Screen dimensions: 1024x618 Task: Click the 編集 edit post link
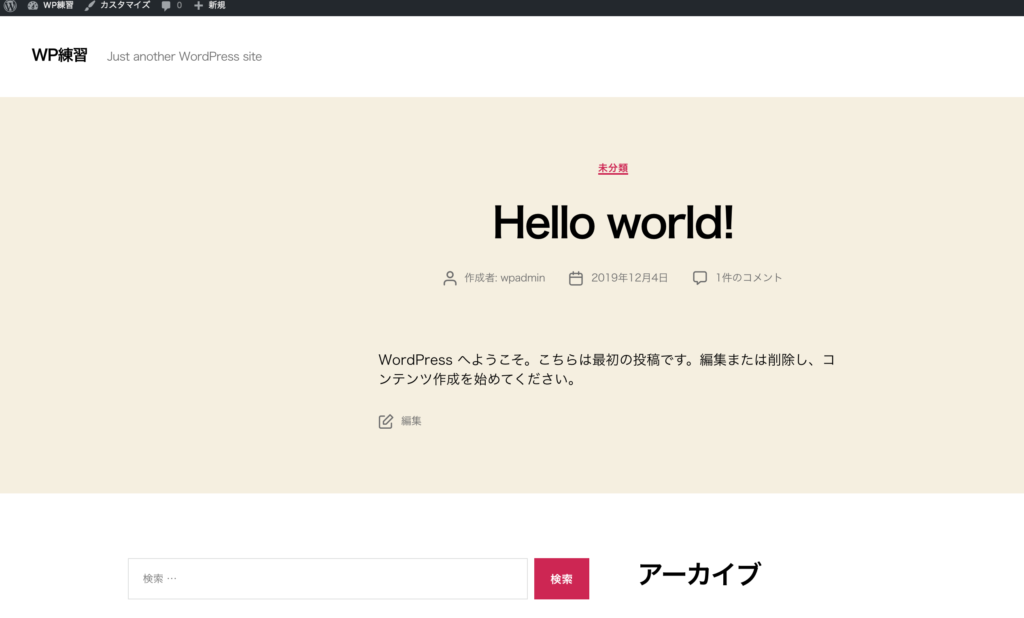[x=411, y=421]
